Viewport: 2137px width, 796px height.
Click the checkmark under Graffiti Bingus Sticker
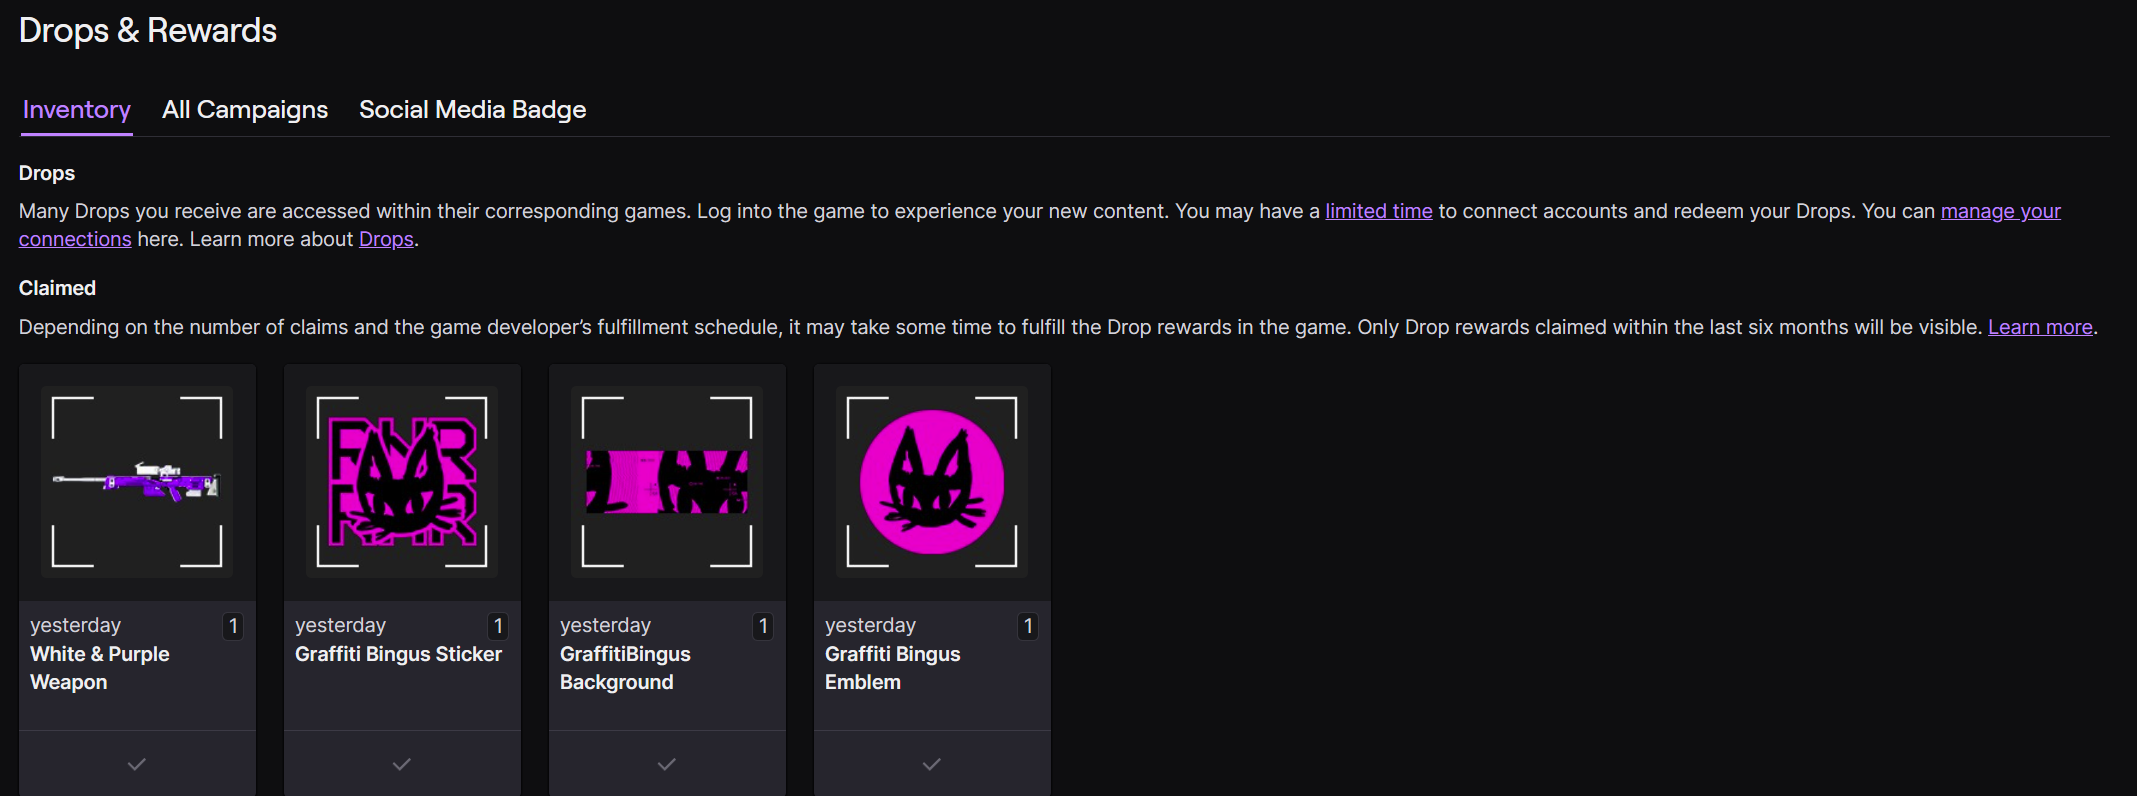click(402, 764)
